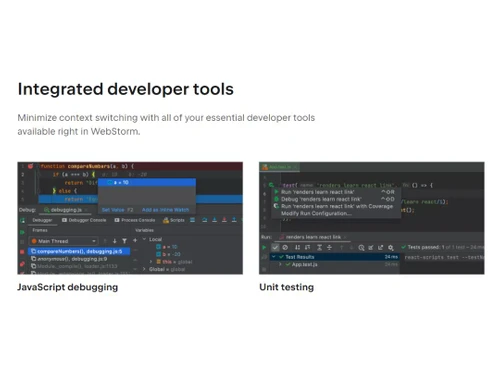Click the rerun debug icon beside Debugger tab
The image size is (500, 375).
point(23,220)
